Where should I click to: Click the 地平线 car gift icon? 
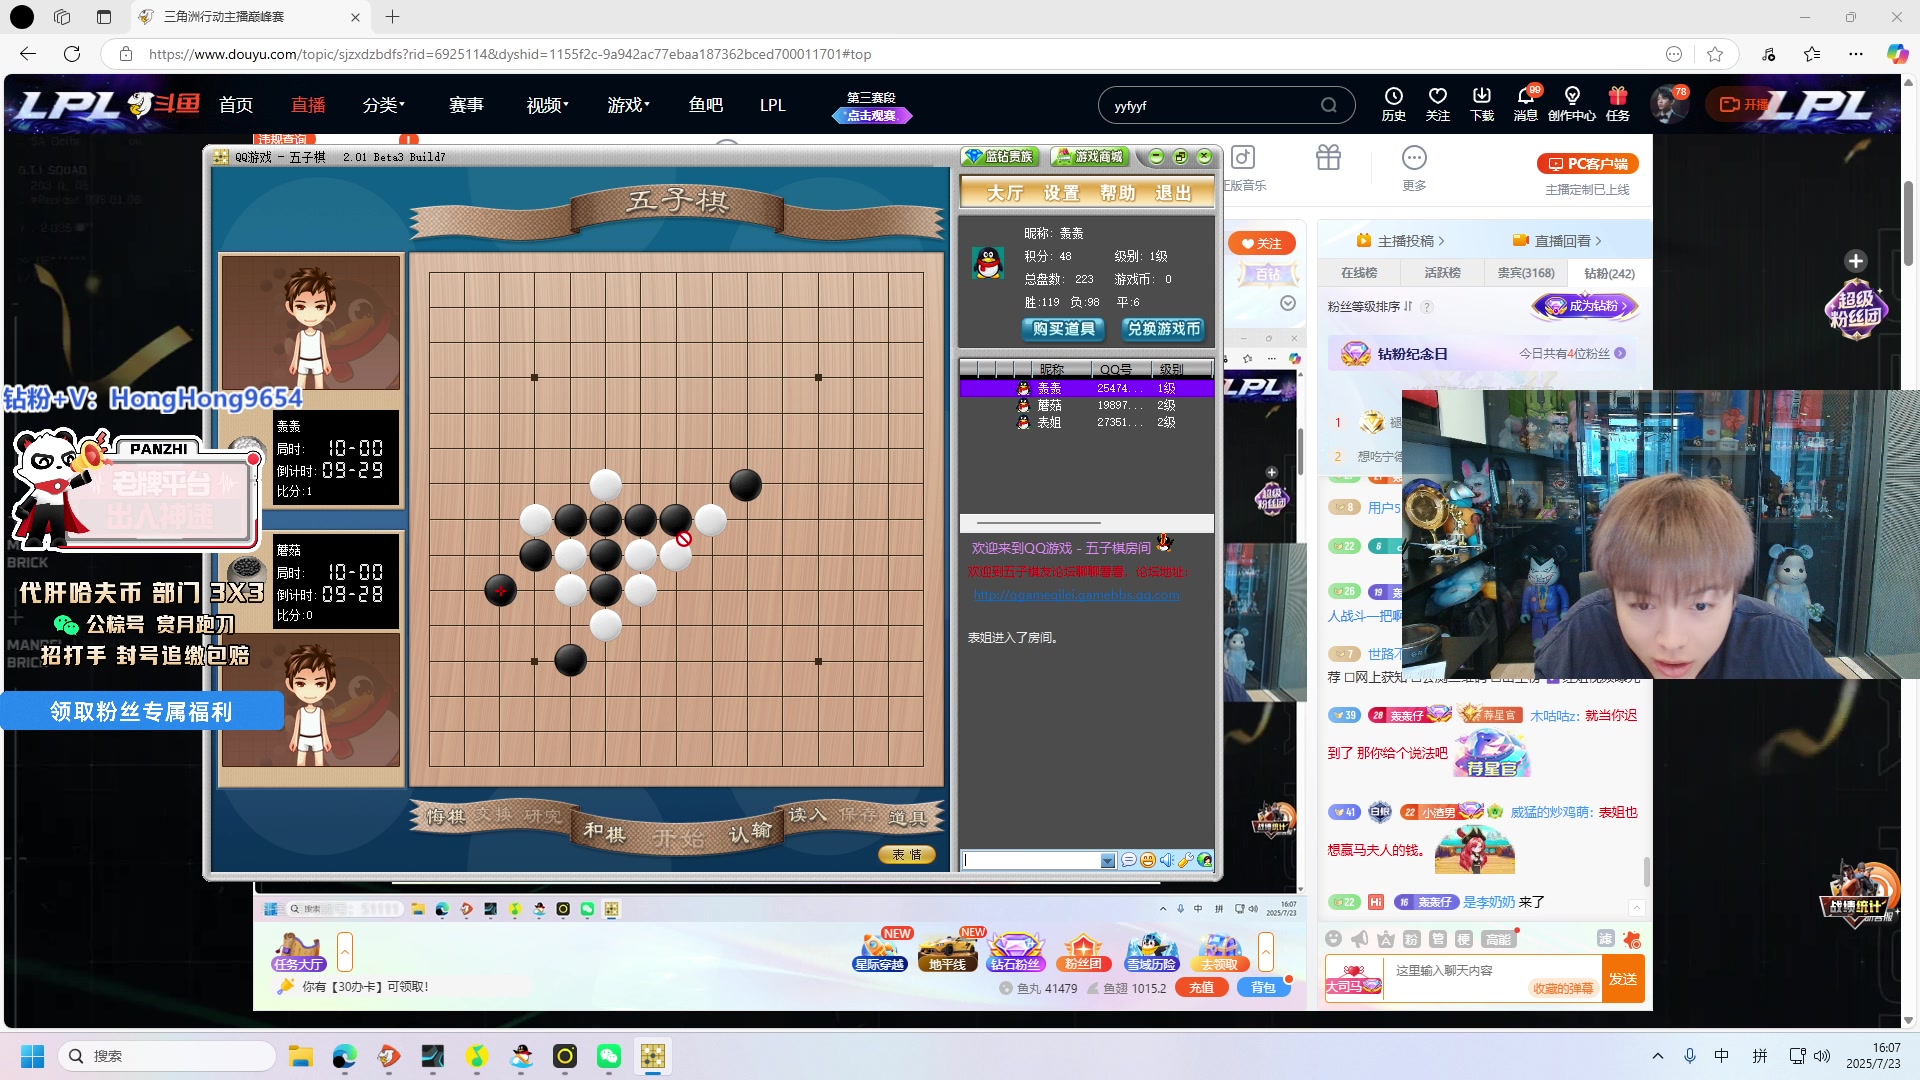pos(947,951)
